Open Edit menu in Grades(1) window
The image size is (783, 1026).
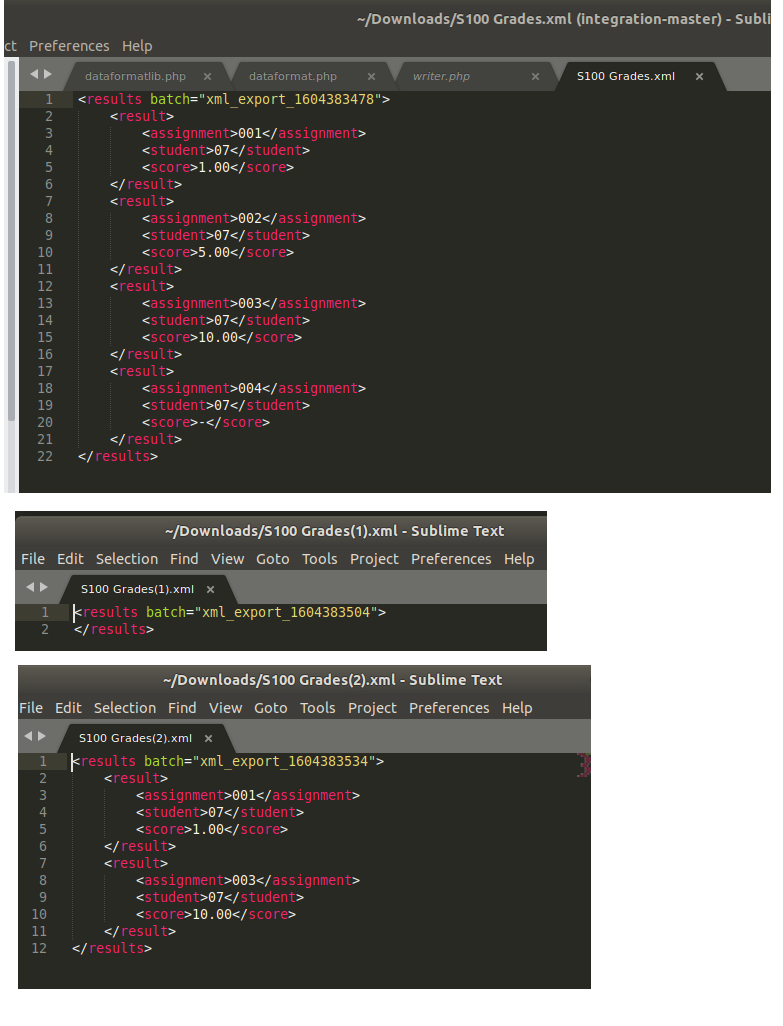tap(70, 559)
